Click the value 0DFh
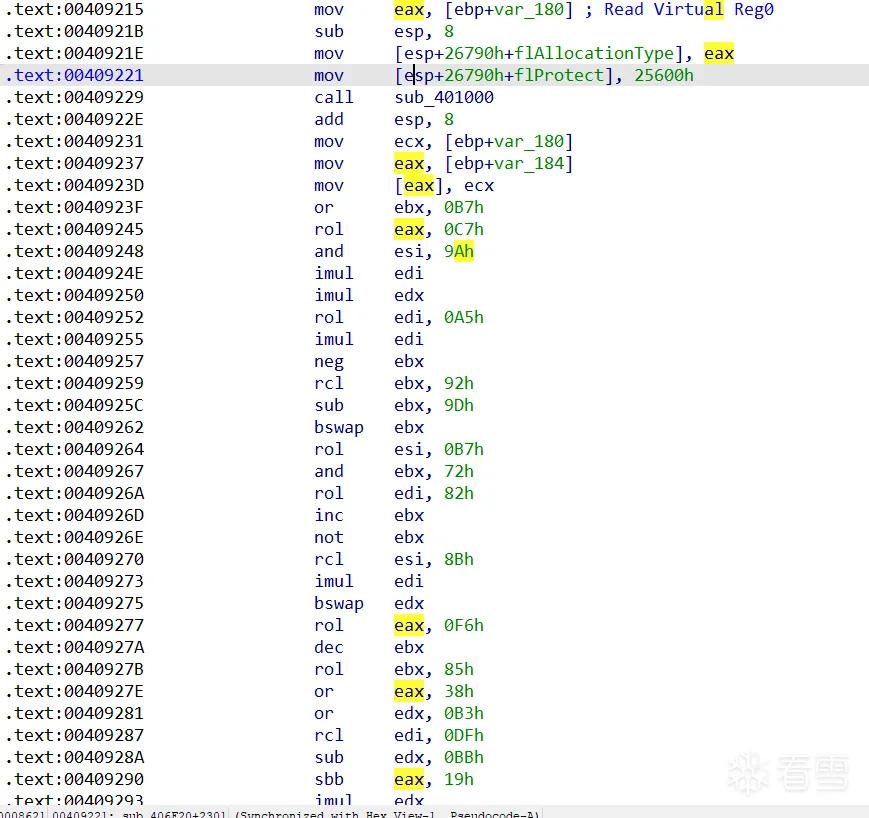869x818 pixels. click(464, 735)
